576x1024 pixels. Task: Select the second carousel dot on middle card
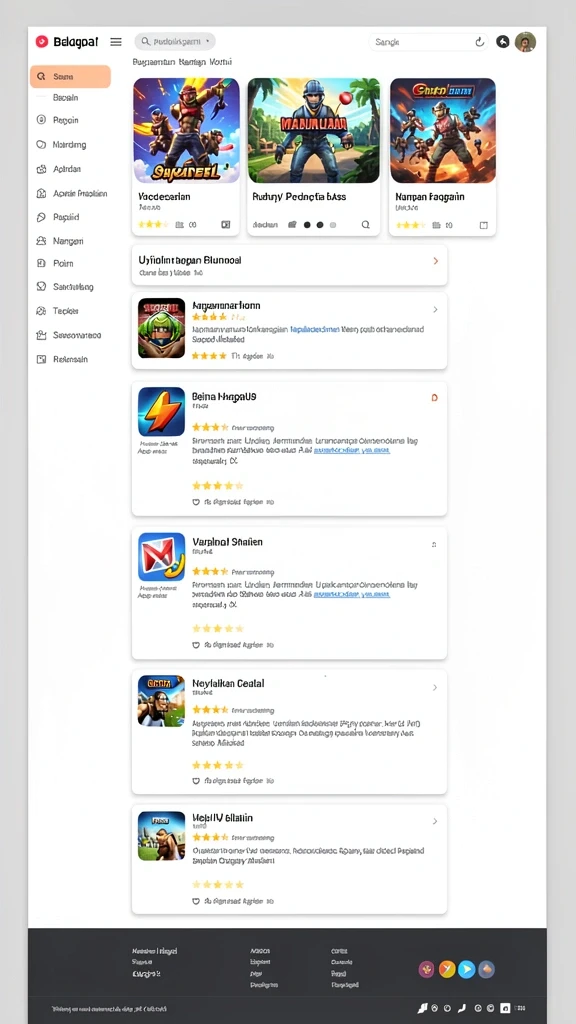click(320, 225)
